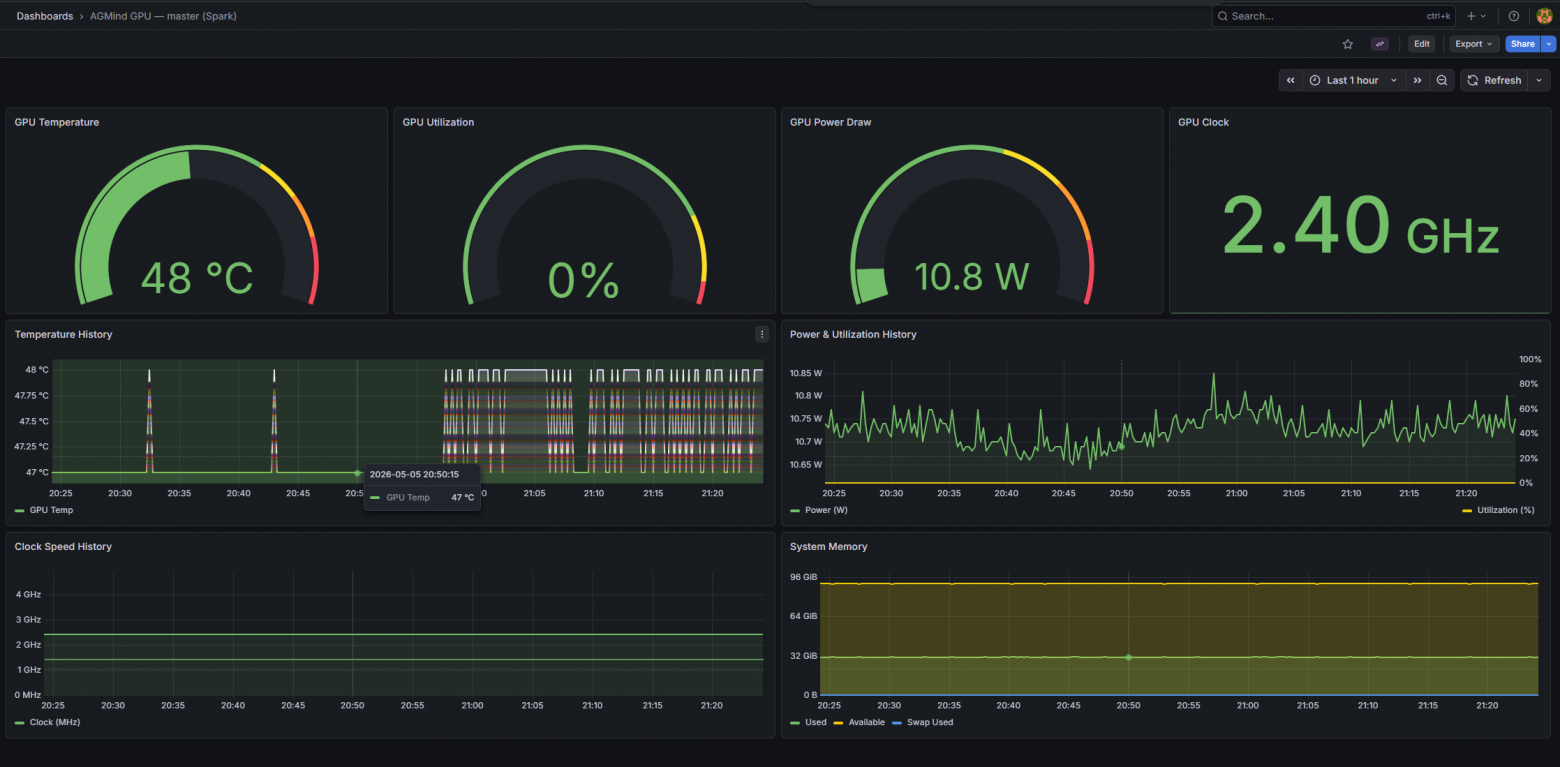Viewport: 1560px width, 767px height.
Task: Click the 100% right axis label
Action: coord(1530,359)
